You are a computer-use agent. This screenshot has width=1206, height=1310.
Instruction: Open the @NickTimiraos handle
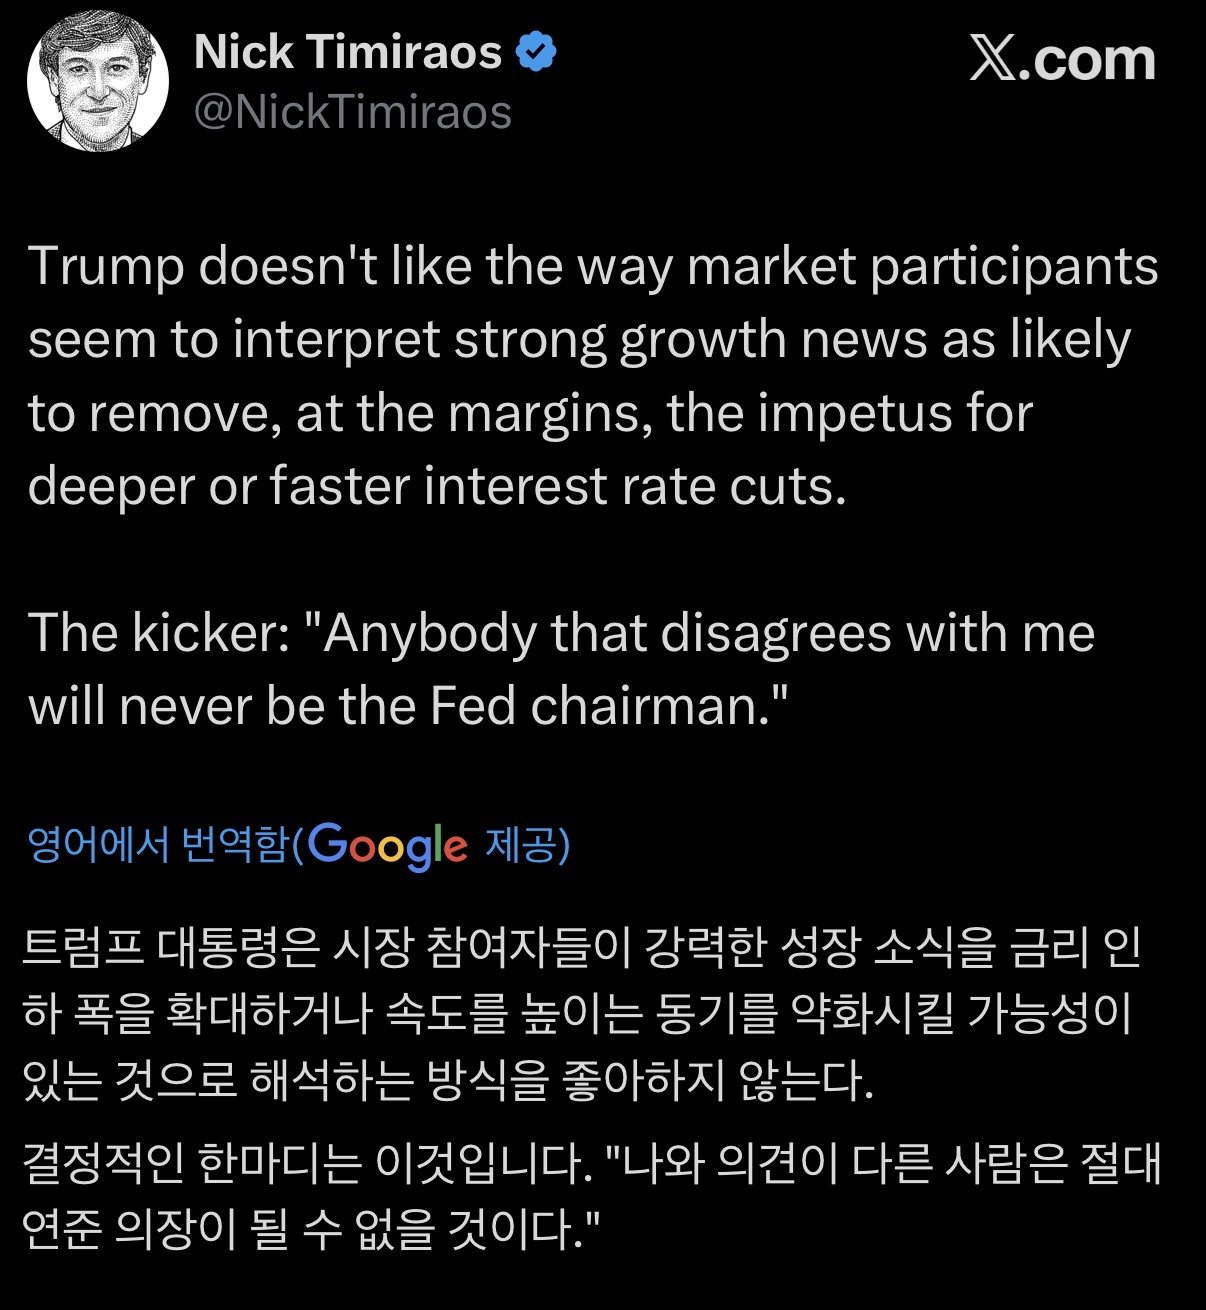coord(352,112)
